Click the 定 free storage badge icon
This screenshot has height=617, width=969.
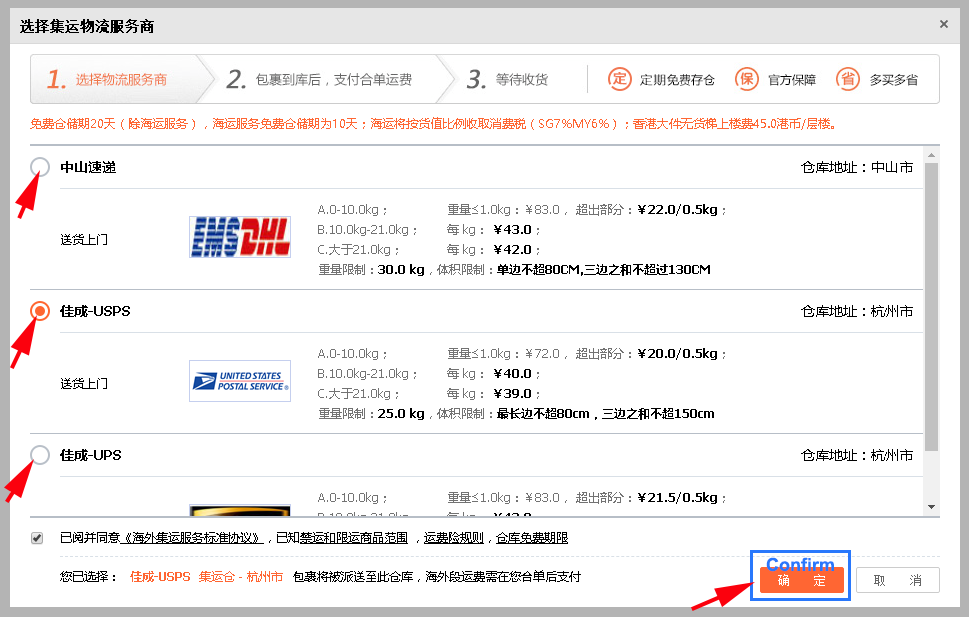[x=620, y=79]
